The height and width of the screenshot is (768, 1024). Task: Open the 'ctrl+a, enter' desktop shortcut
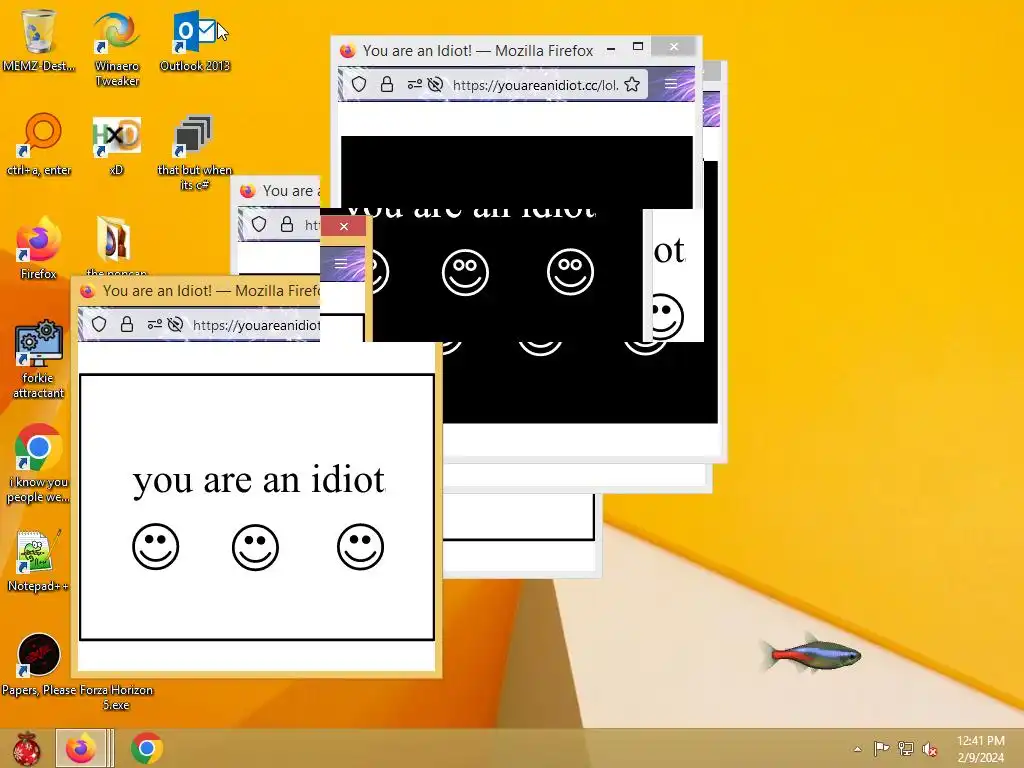[x=39, y=144]
